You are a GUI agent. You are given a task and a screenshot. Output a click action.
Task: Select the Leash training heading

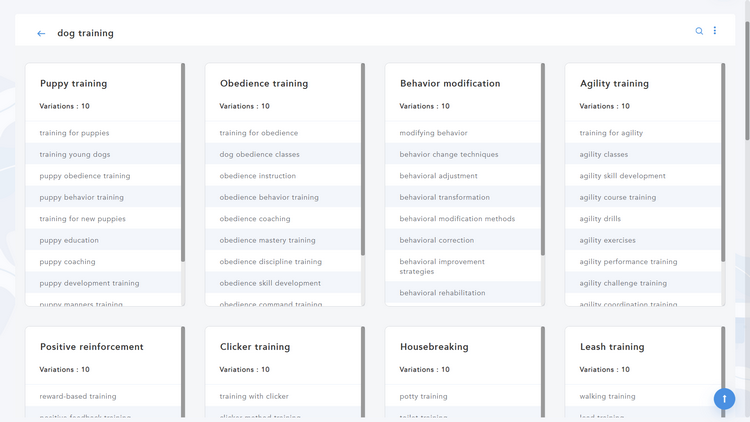612,346
